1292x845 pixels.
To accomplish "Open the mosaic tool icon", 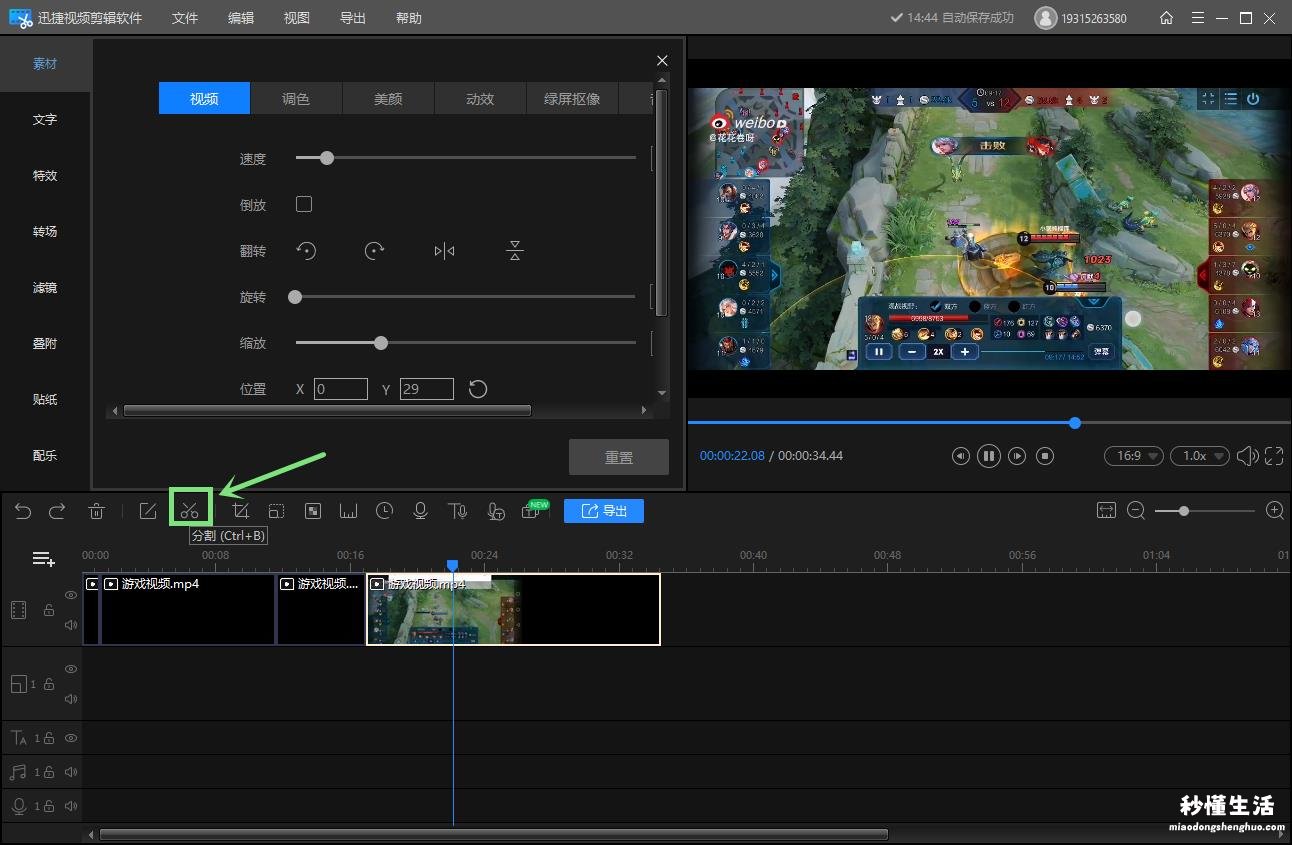I will [x=313, y=511].
